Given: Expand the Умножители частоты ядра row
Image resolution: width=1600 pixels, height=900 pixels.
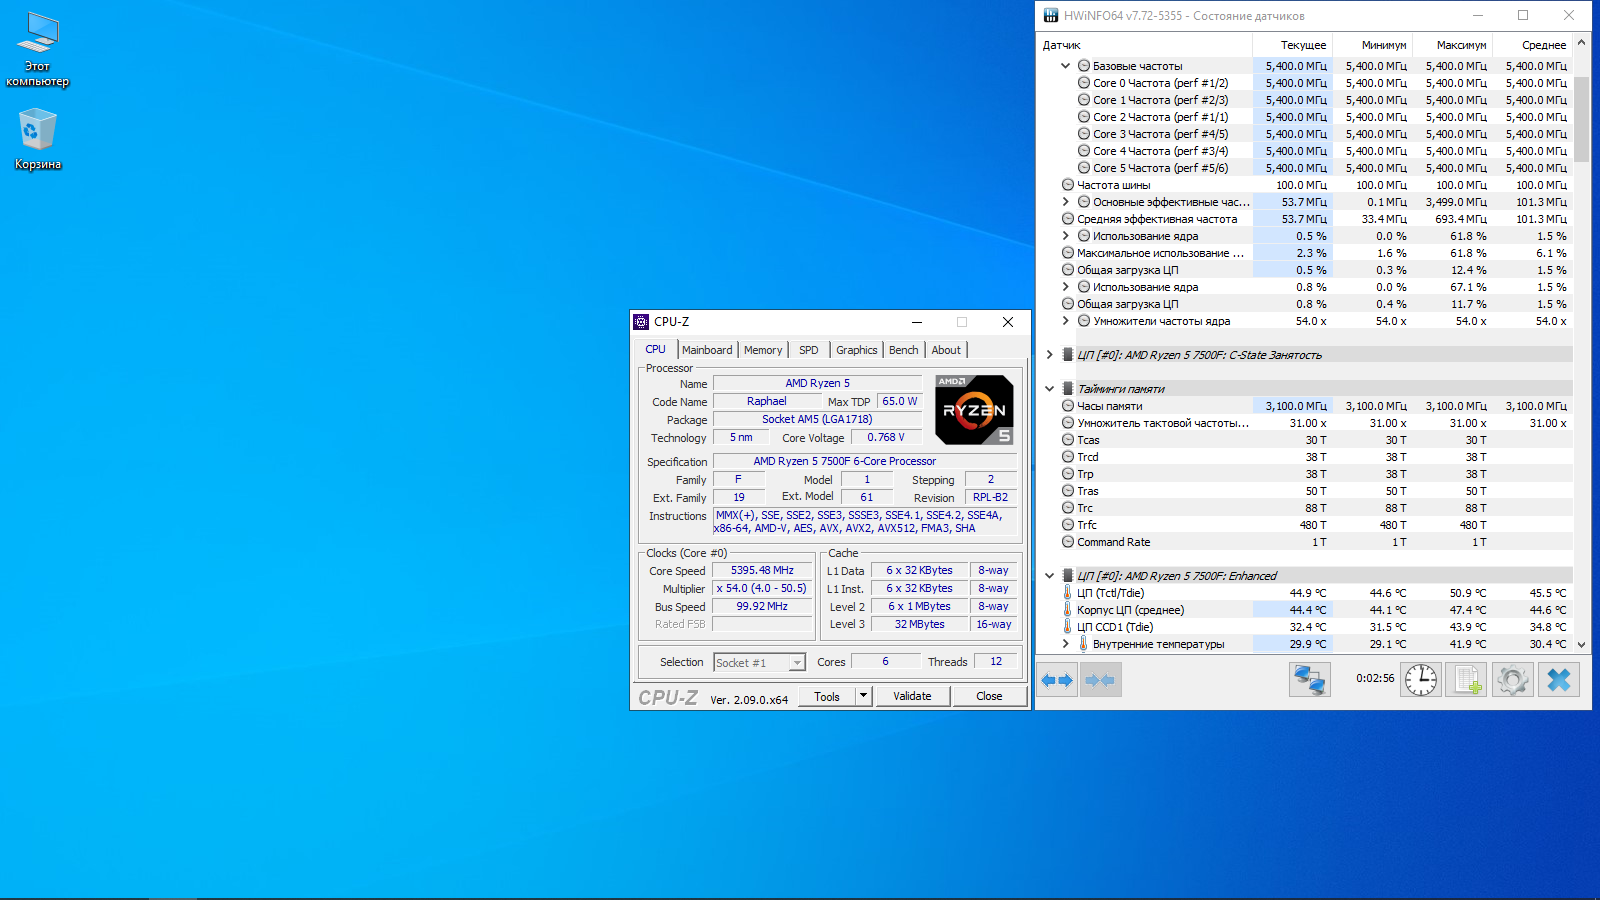Looking at the screenshot, I should 1065,321.
